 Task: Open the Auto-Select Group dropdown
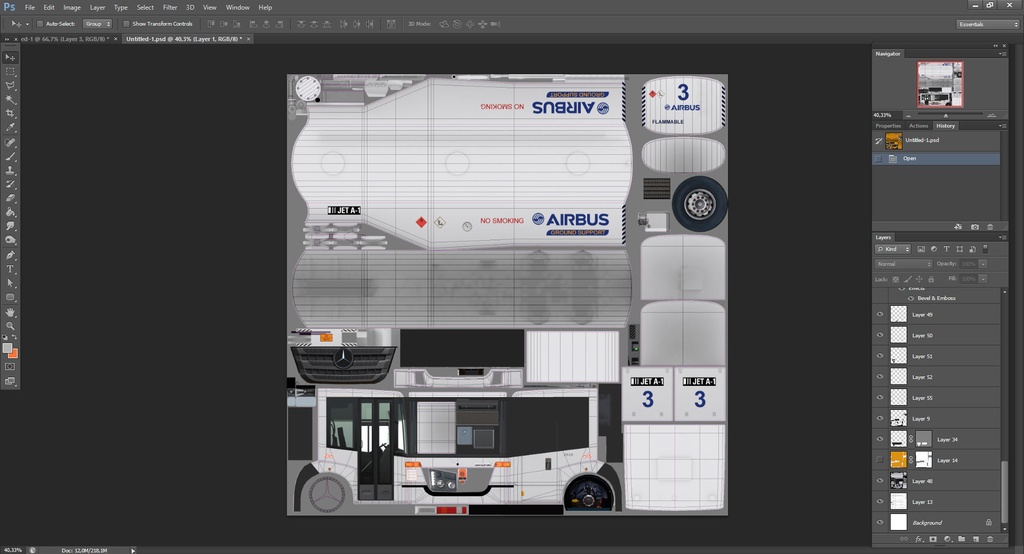(x=97, y=23)
